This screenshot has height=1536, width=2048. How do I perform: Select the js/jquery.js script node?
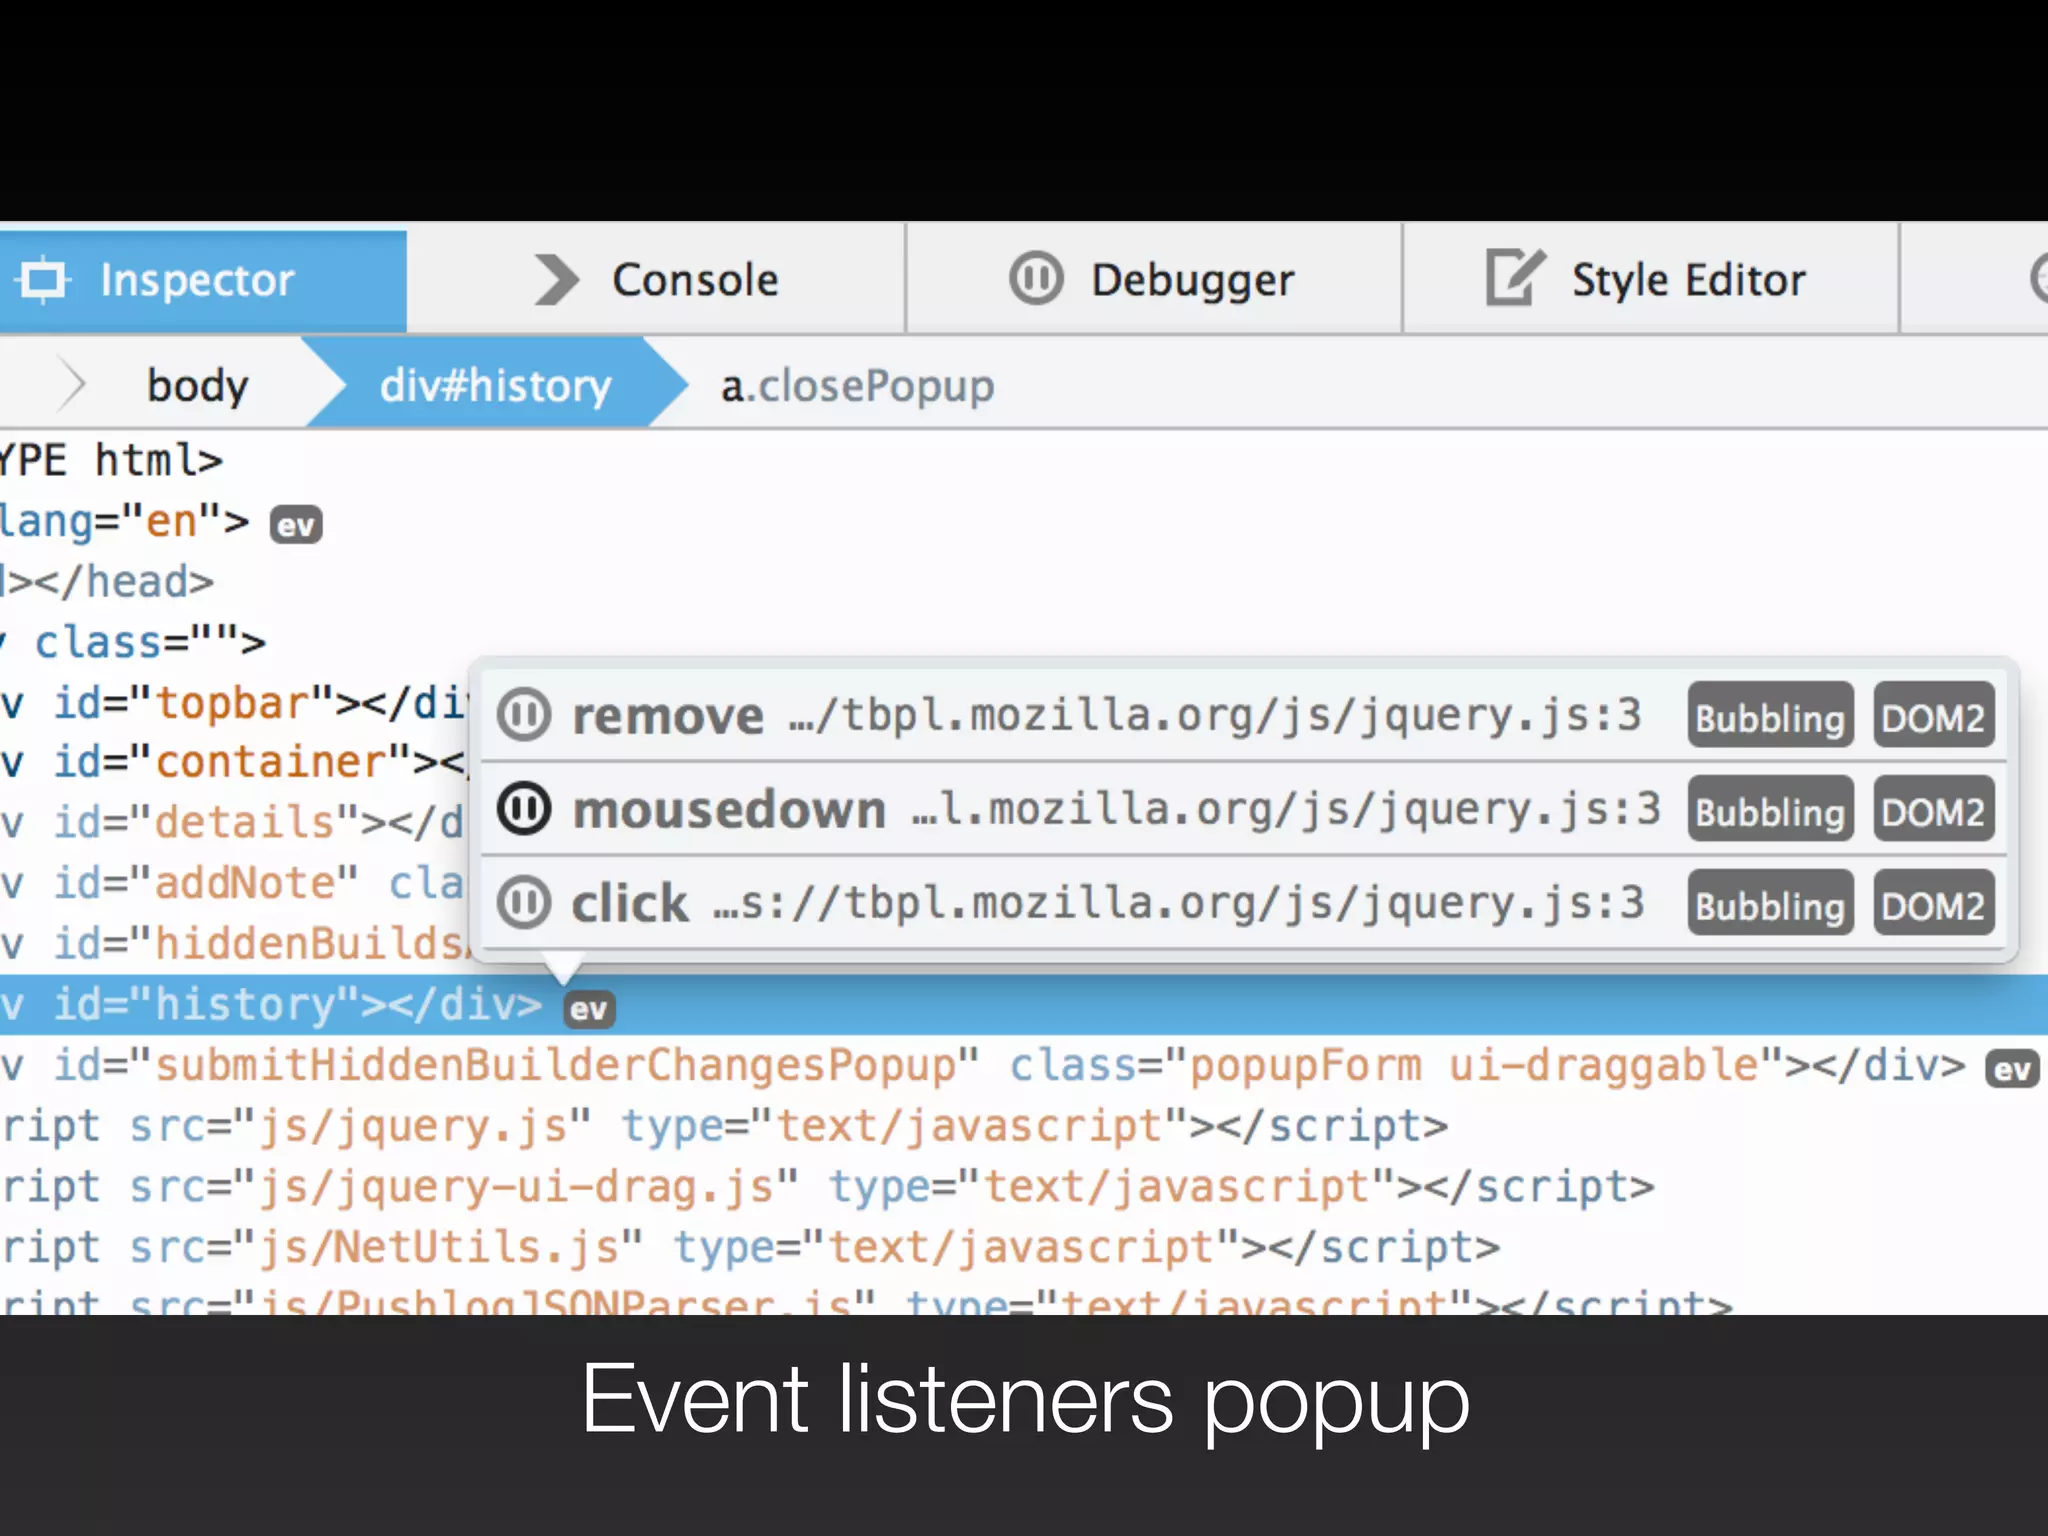click(725, 1127)
